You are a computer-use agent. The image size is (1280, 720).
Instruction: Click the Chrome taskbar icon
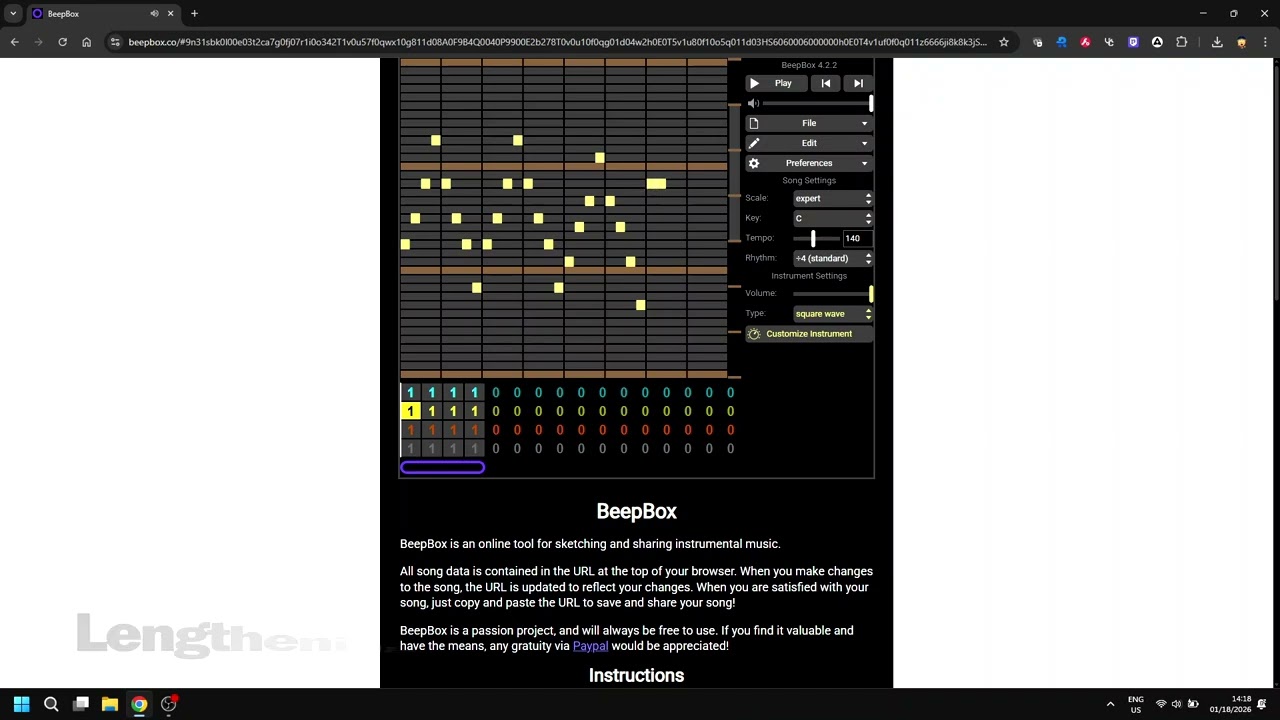[139, 704]
